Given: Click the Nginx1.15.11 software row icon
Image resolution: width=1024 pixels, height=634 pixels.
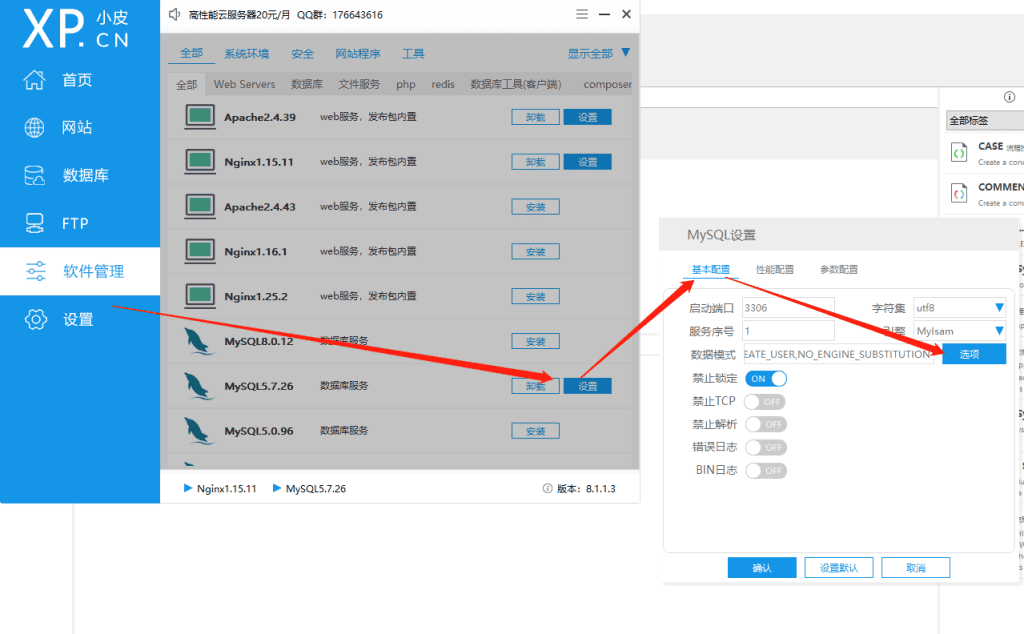Looking at the screenshot, I should point(200,161).
